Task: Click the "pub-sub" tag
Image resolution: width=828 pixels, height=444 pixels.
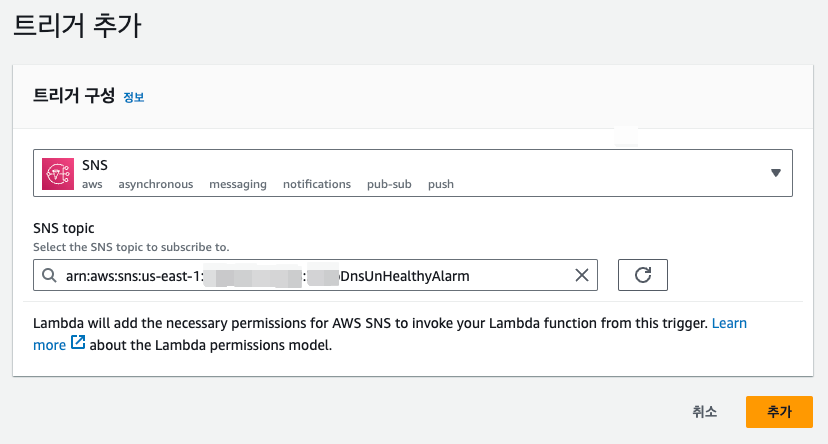Action: [x=389, y=184]
